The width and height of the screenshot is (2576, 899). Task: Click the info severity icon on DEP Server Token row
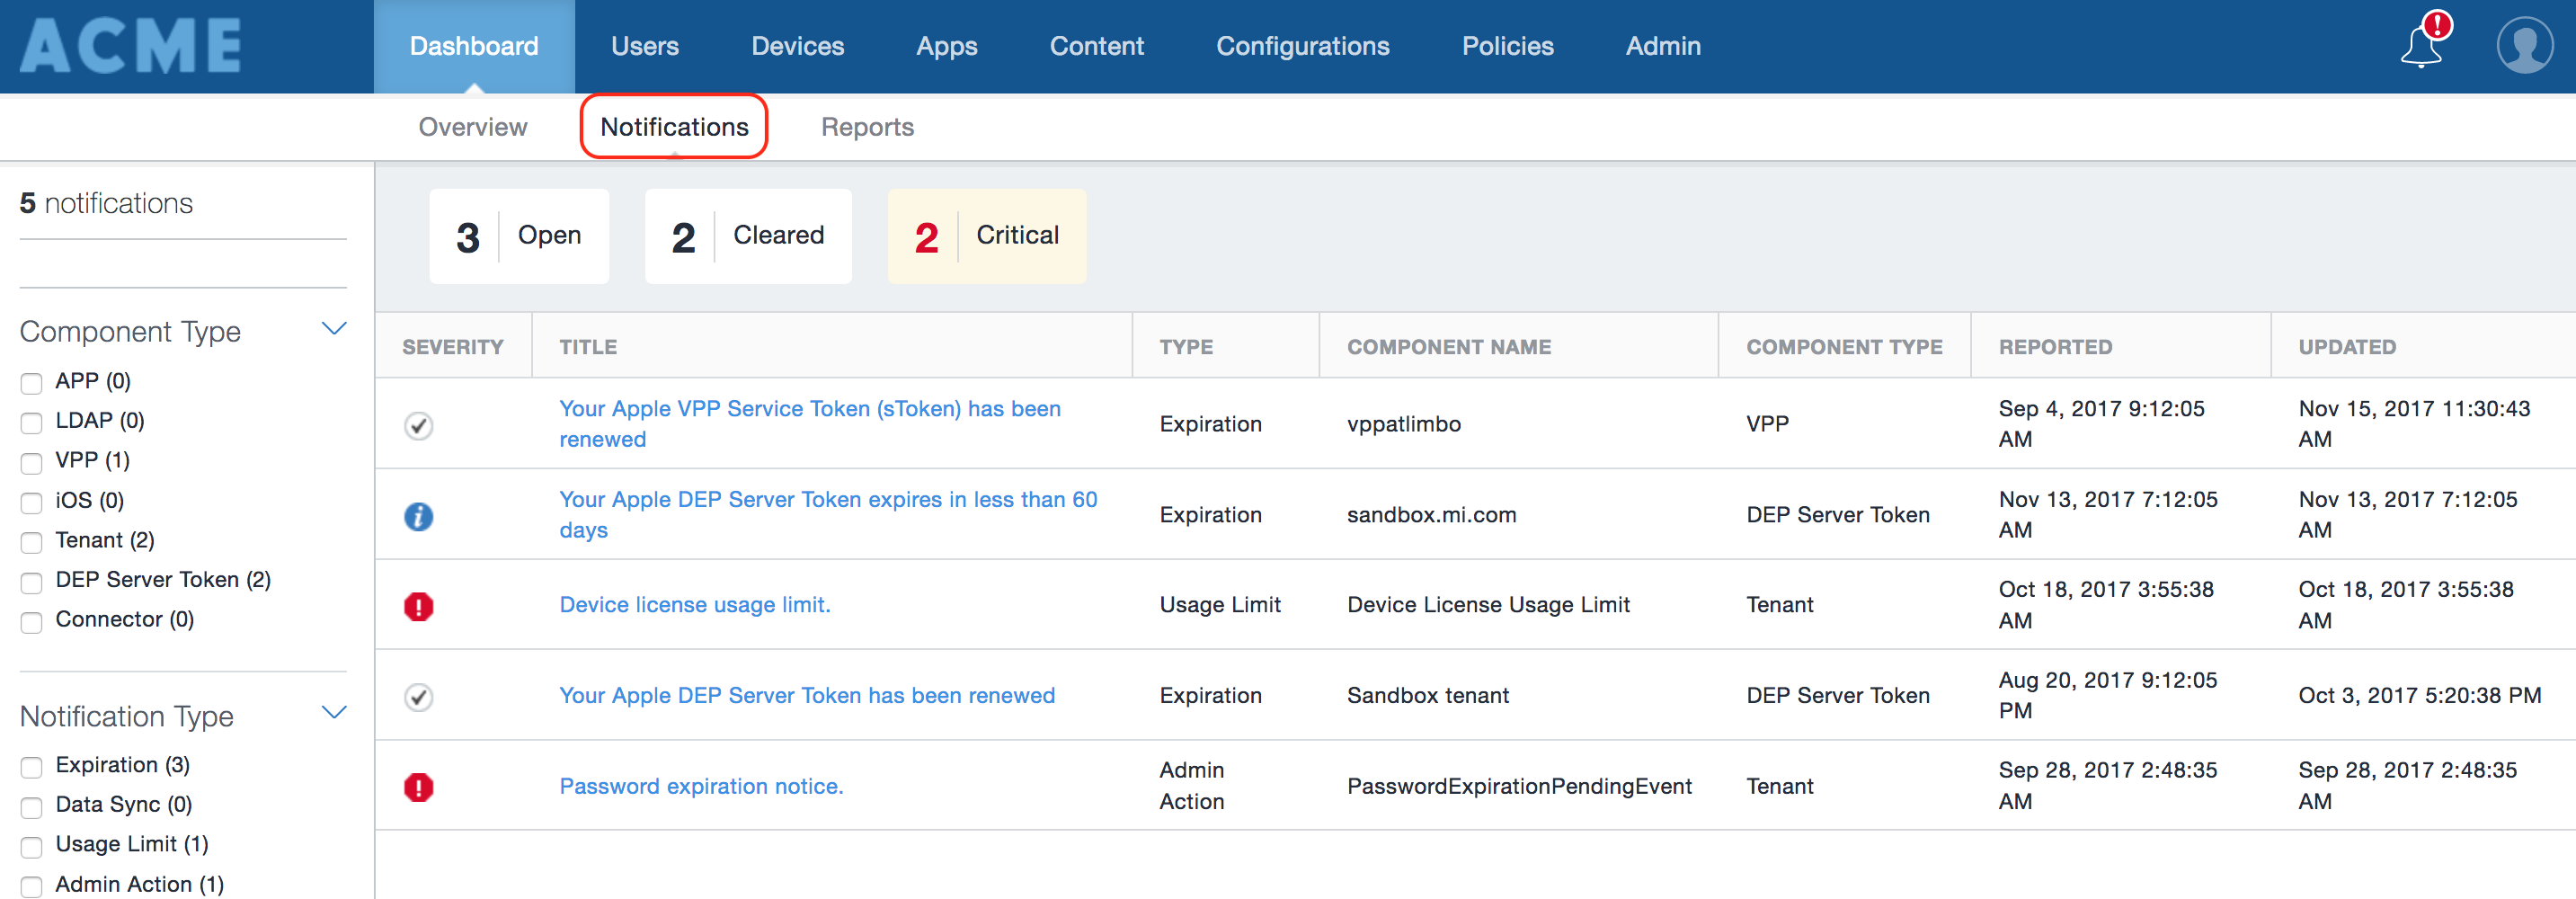pyautogui.click(x=419, y=516)
